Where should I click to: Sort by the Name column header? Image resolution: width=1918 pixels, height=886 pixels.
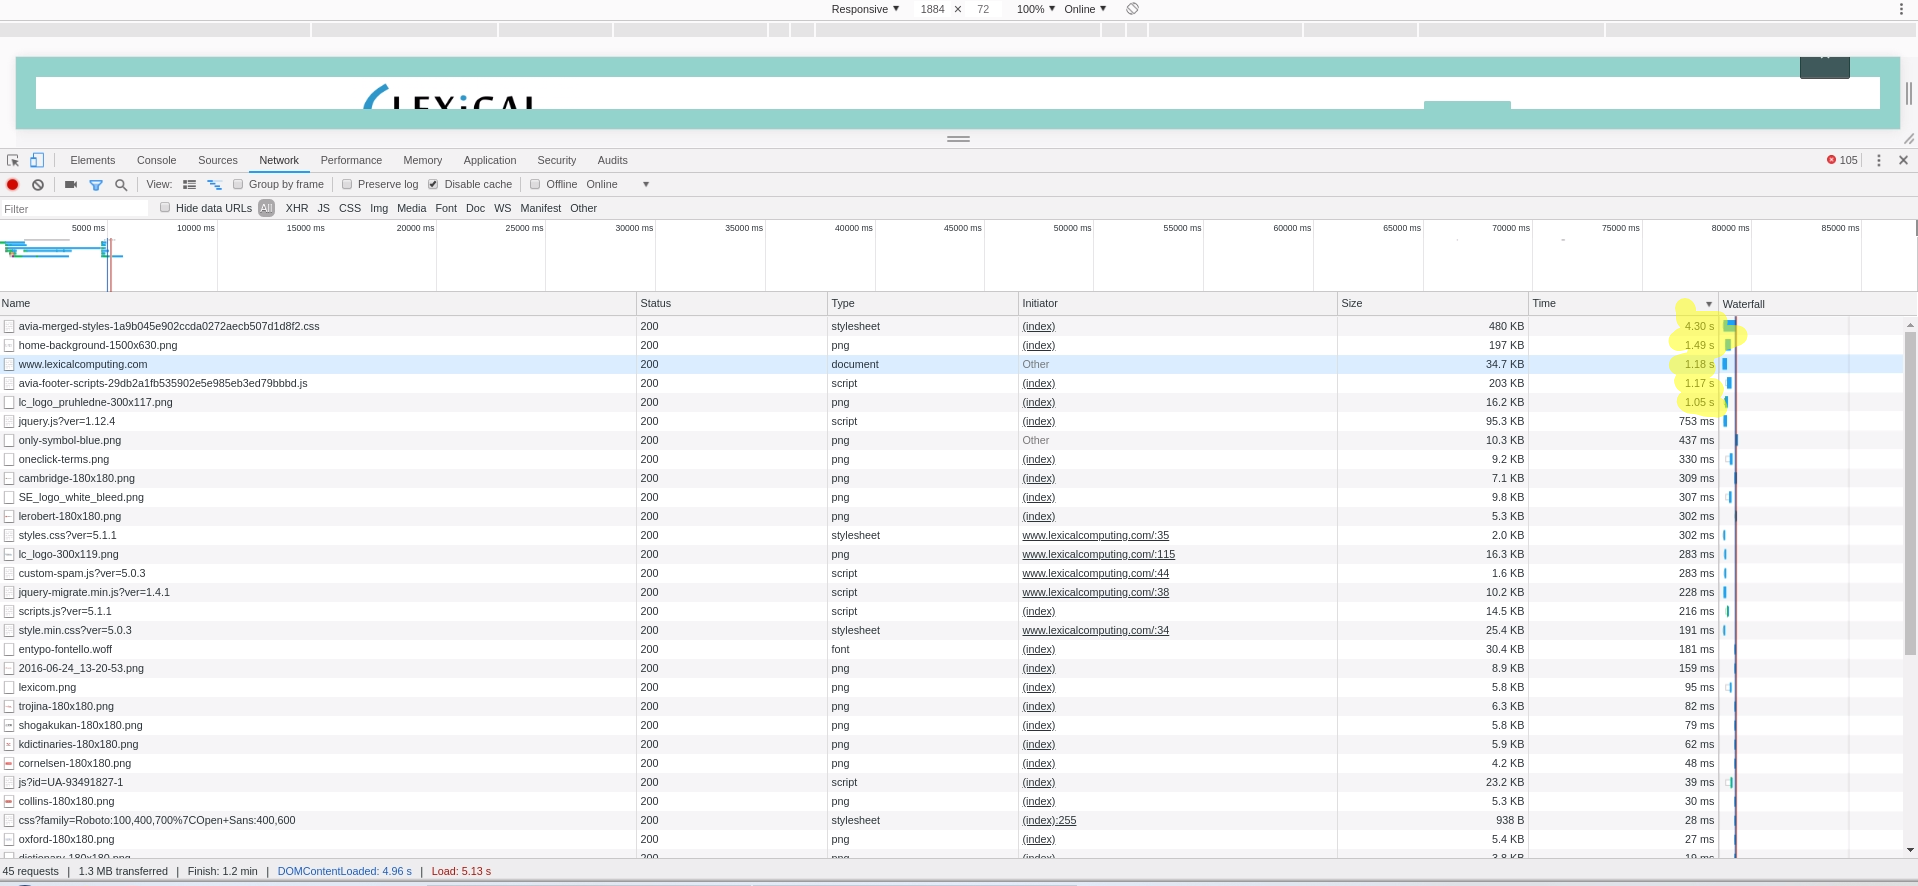tap(318, 303)
